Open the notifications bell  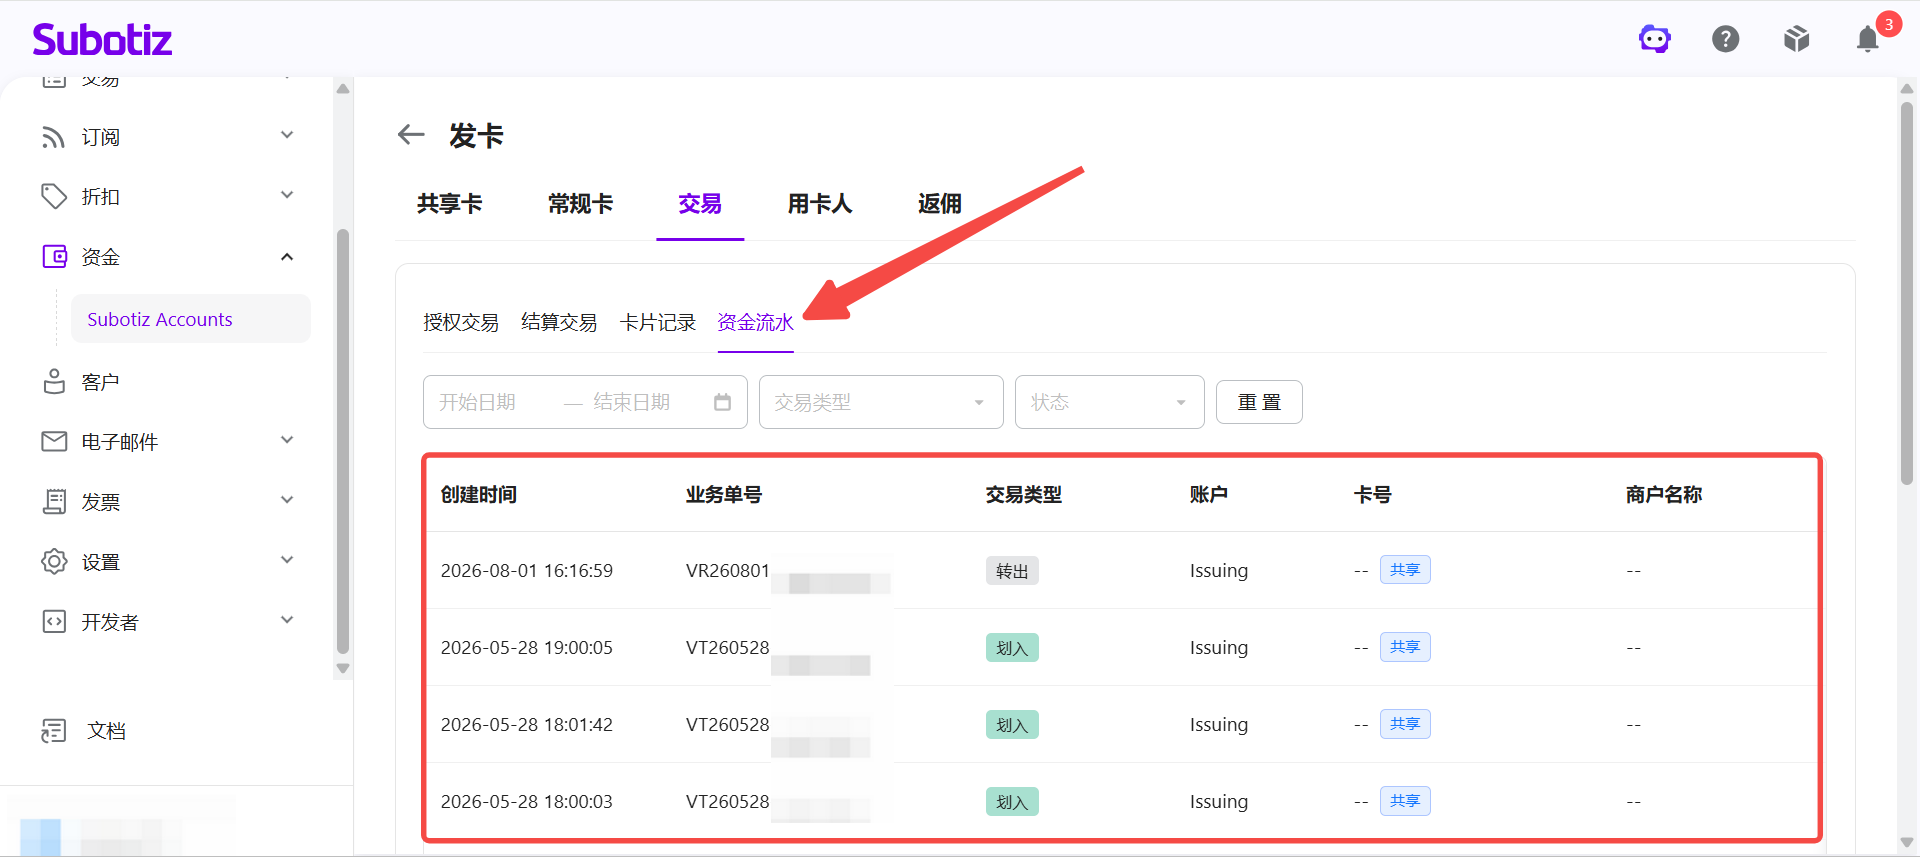click(x=1868, y=39)
